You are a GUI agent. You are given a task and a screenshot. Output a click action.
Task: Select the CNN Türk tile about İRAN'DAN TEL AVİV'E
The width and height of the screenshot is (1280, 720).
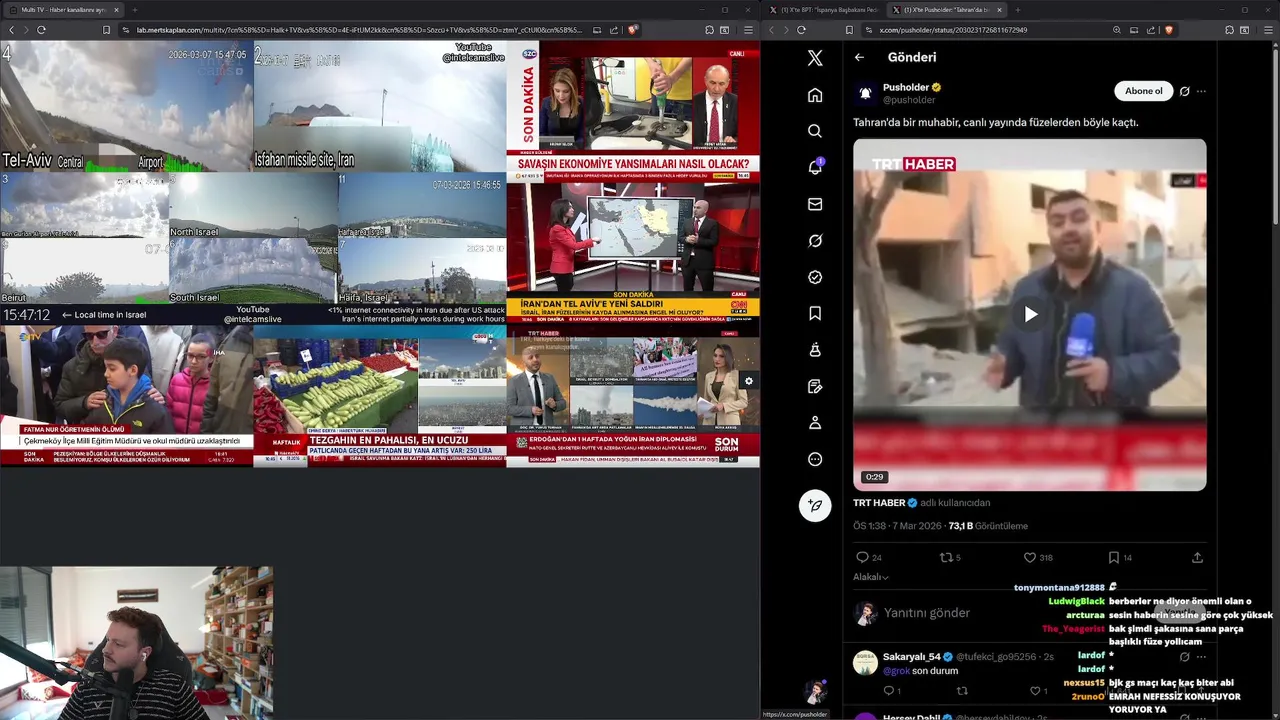point(633,253)
